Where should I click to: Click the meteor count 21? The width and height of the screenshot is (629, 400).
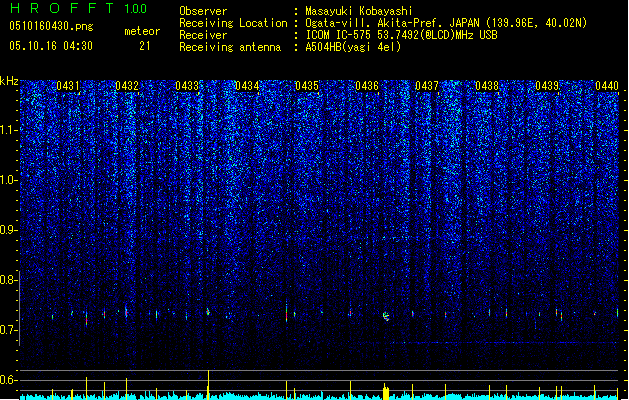coord(145,46)
